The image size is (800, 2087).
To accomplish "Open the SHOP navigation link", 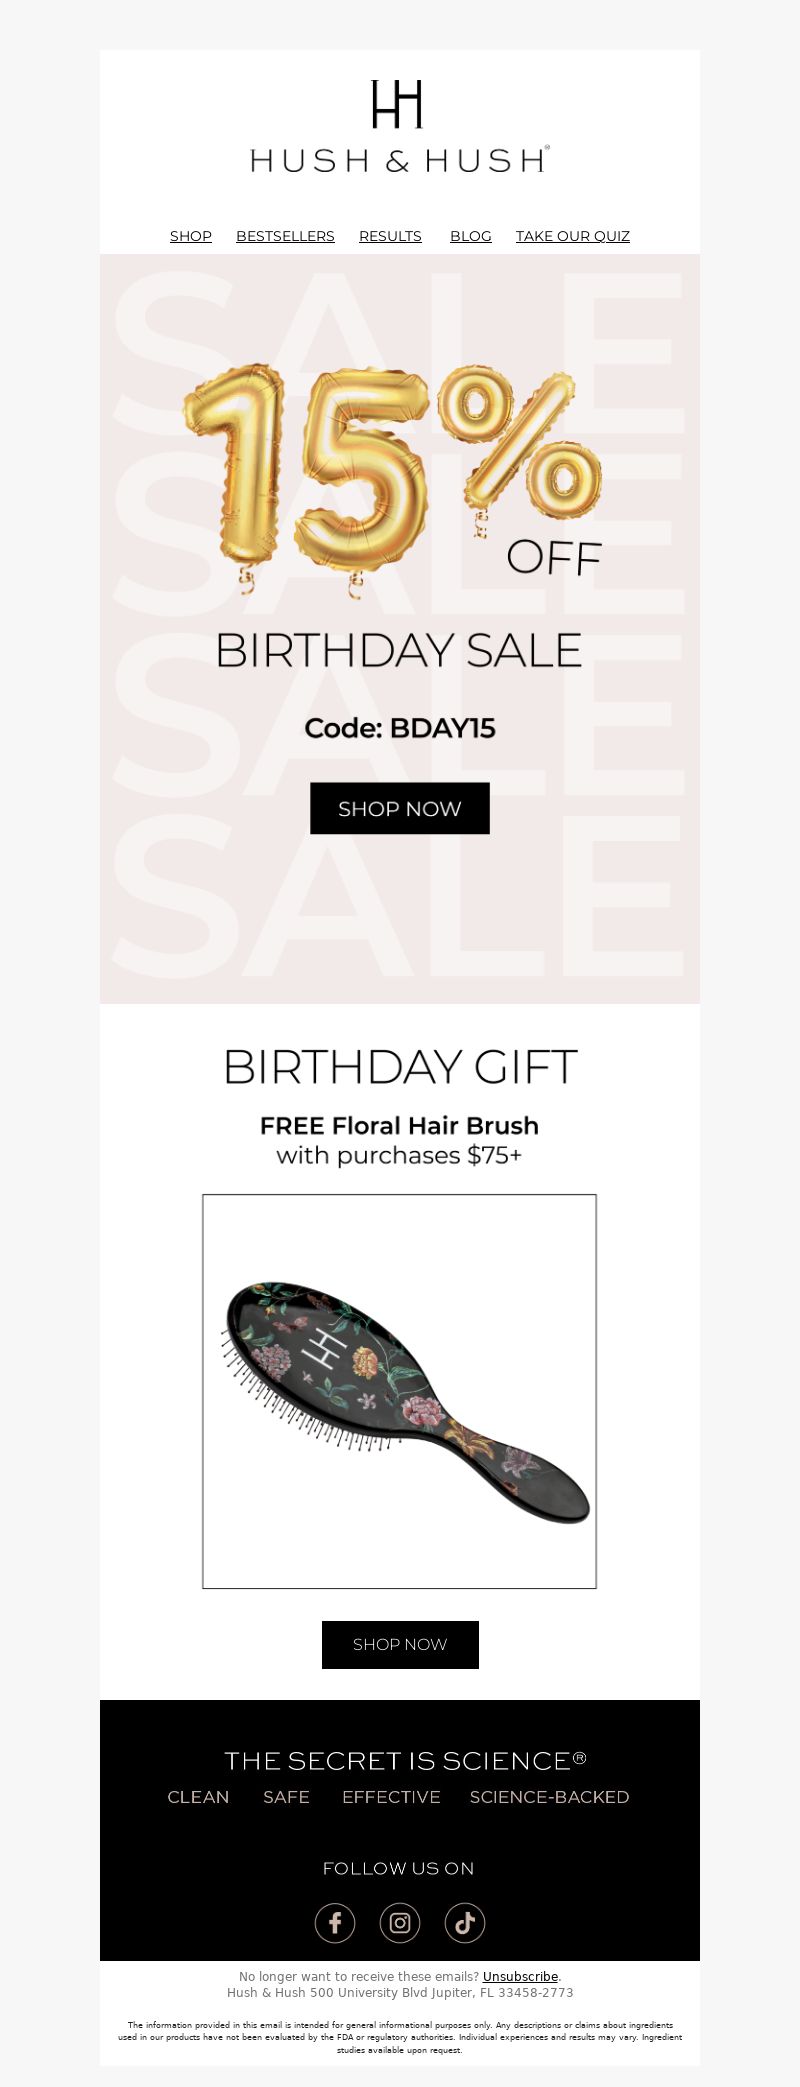I will click(x=191, y=236).
